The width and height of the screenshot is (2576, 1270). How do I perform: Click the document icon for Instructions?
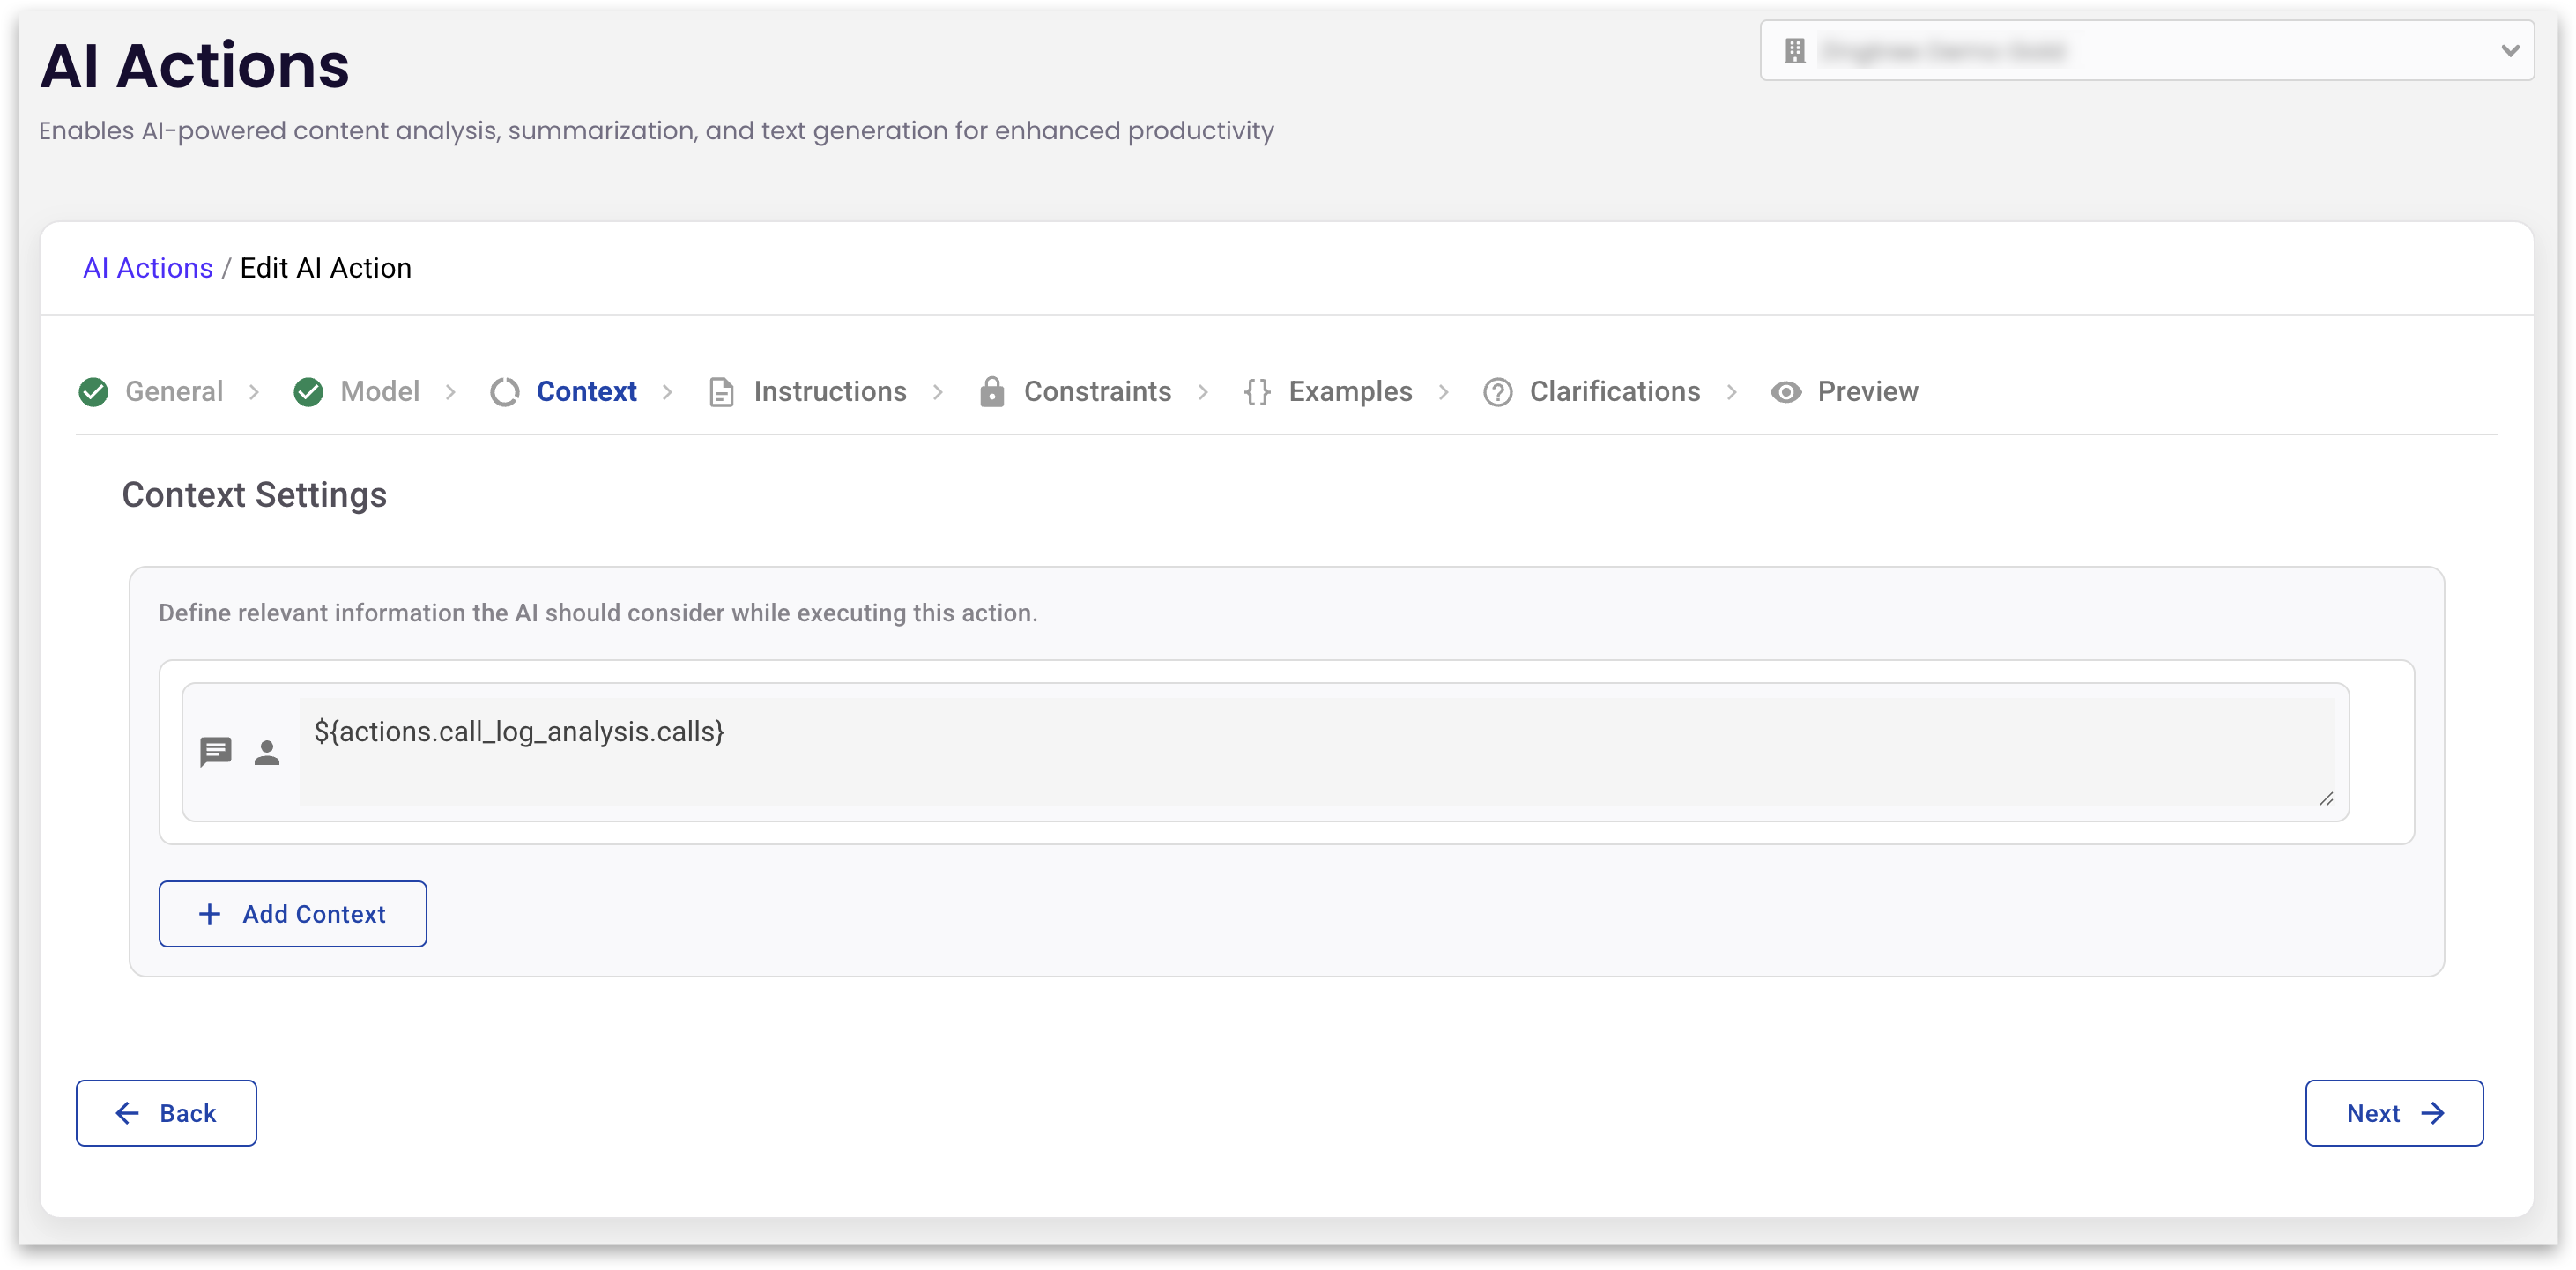(x=720, y=392)
